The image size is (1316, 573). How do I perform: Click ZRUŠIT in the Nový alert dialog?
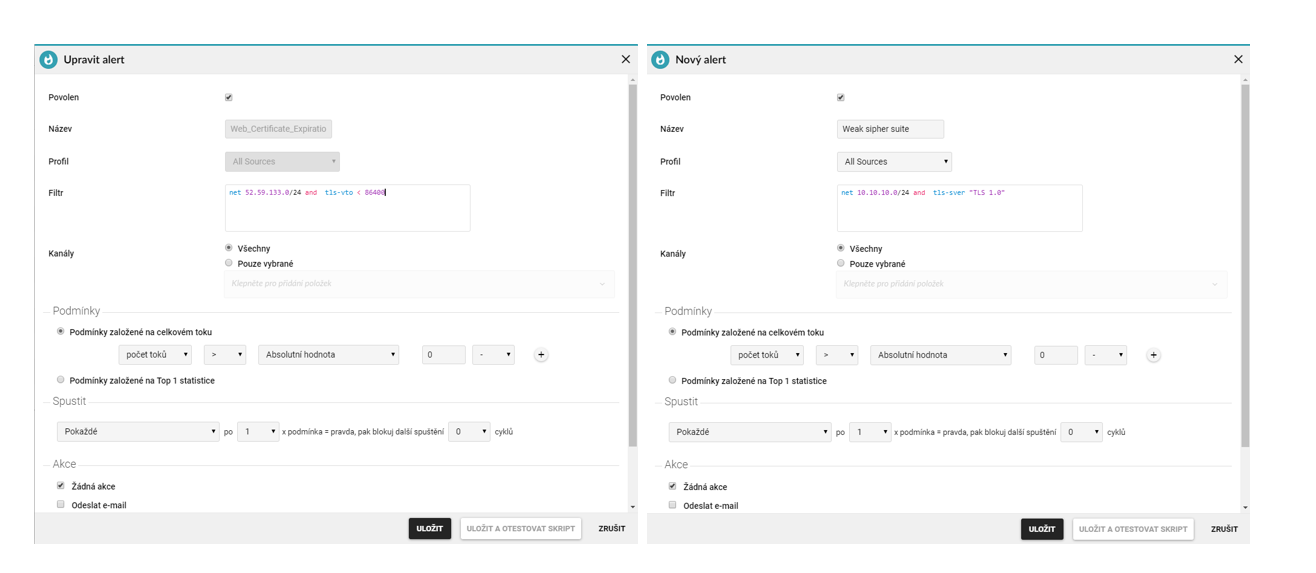[1223, 529]
